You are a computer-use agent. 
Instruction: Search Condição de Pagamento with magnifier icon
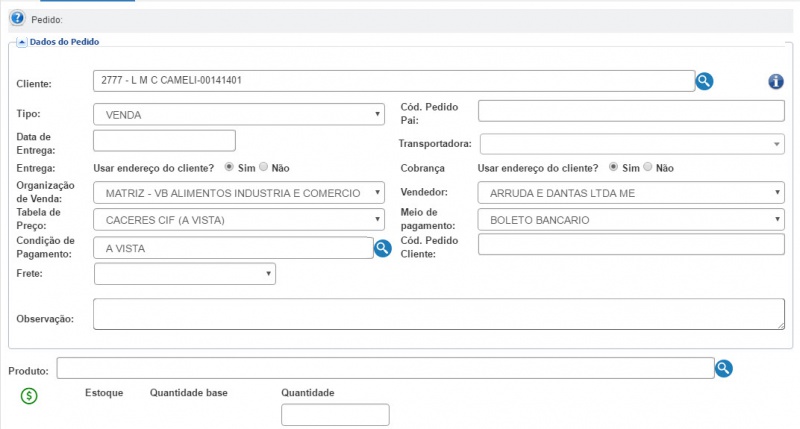pyautogui.click(x=383, y=248)
